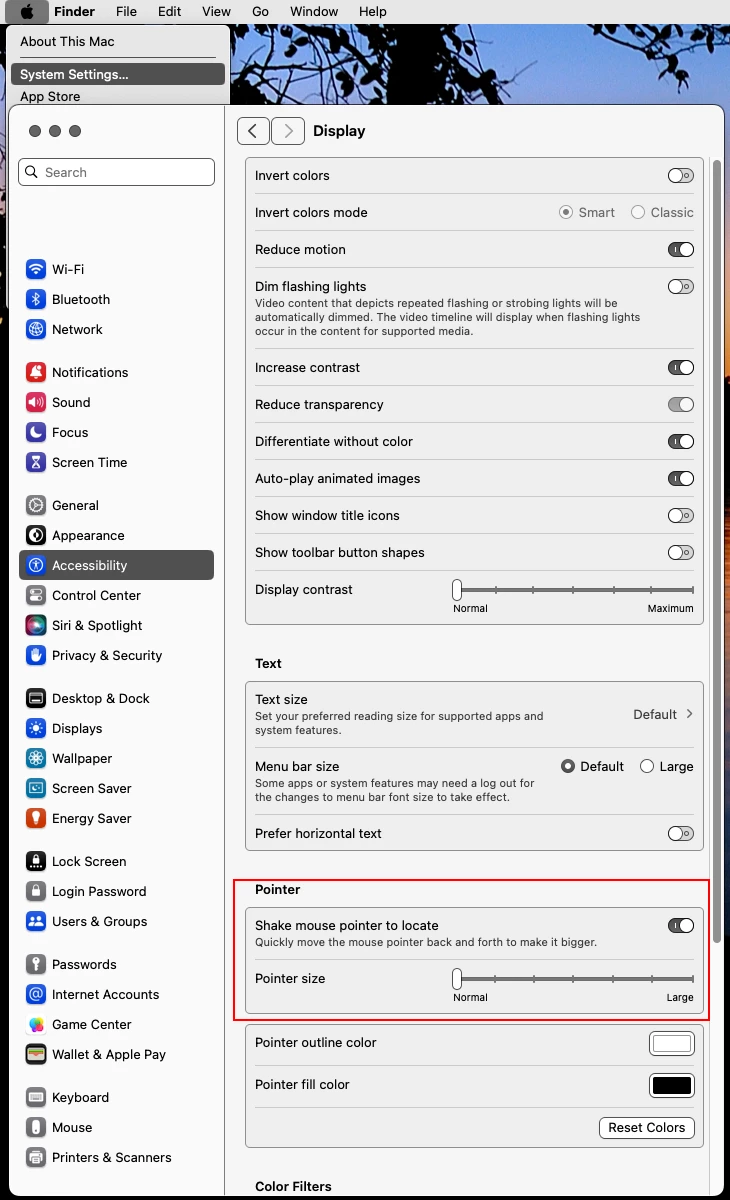Click Display contrast slider handle

point(457,589)
